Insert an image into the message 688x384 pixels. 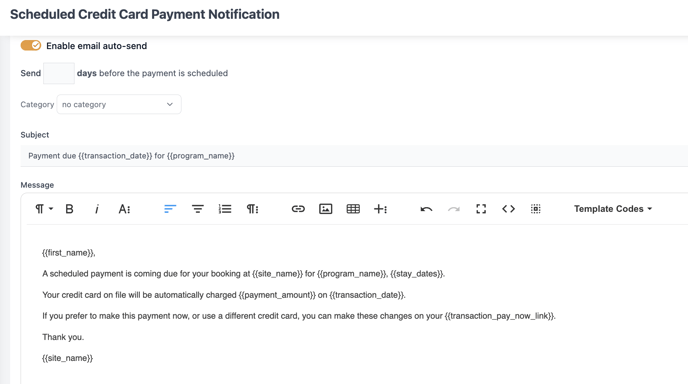[325, 209]
